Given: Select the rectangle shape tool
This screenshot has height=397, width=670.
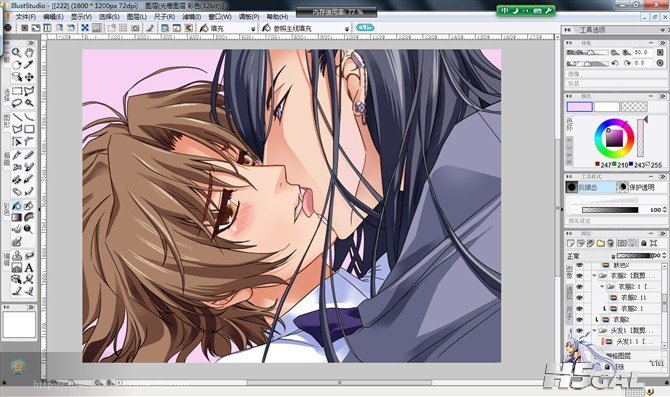Looking at the screenshot, I should pyautogui.click(x=29, y=129).
